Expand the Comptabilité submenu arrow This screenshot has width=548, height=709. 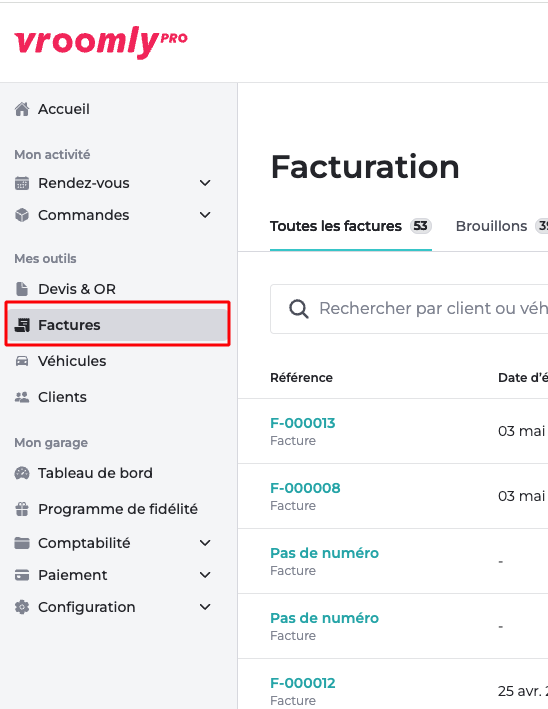(x=205, y=543)
